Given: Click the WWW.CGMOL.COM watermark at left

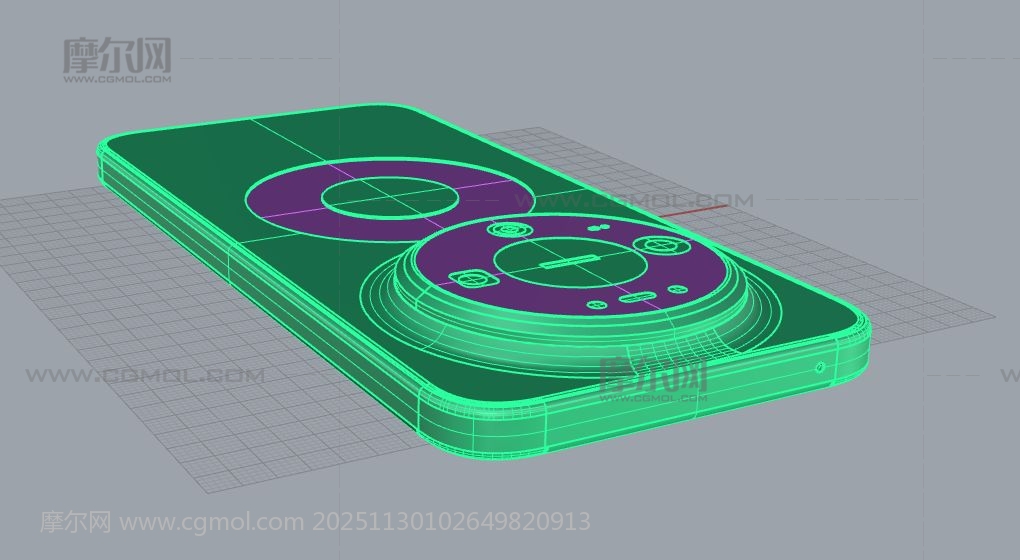Looking at the screenshot, I should tap(145, 376).
